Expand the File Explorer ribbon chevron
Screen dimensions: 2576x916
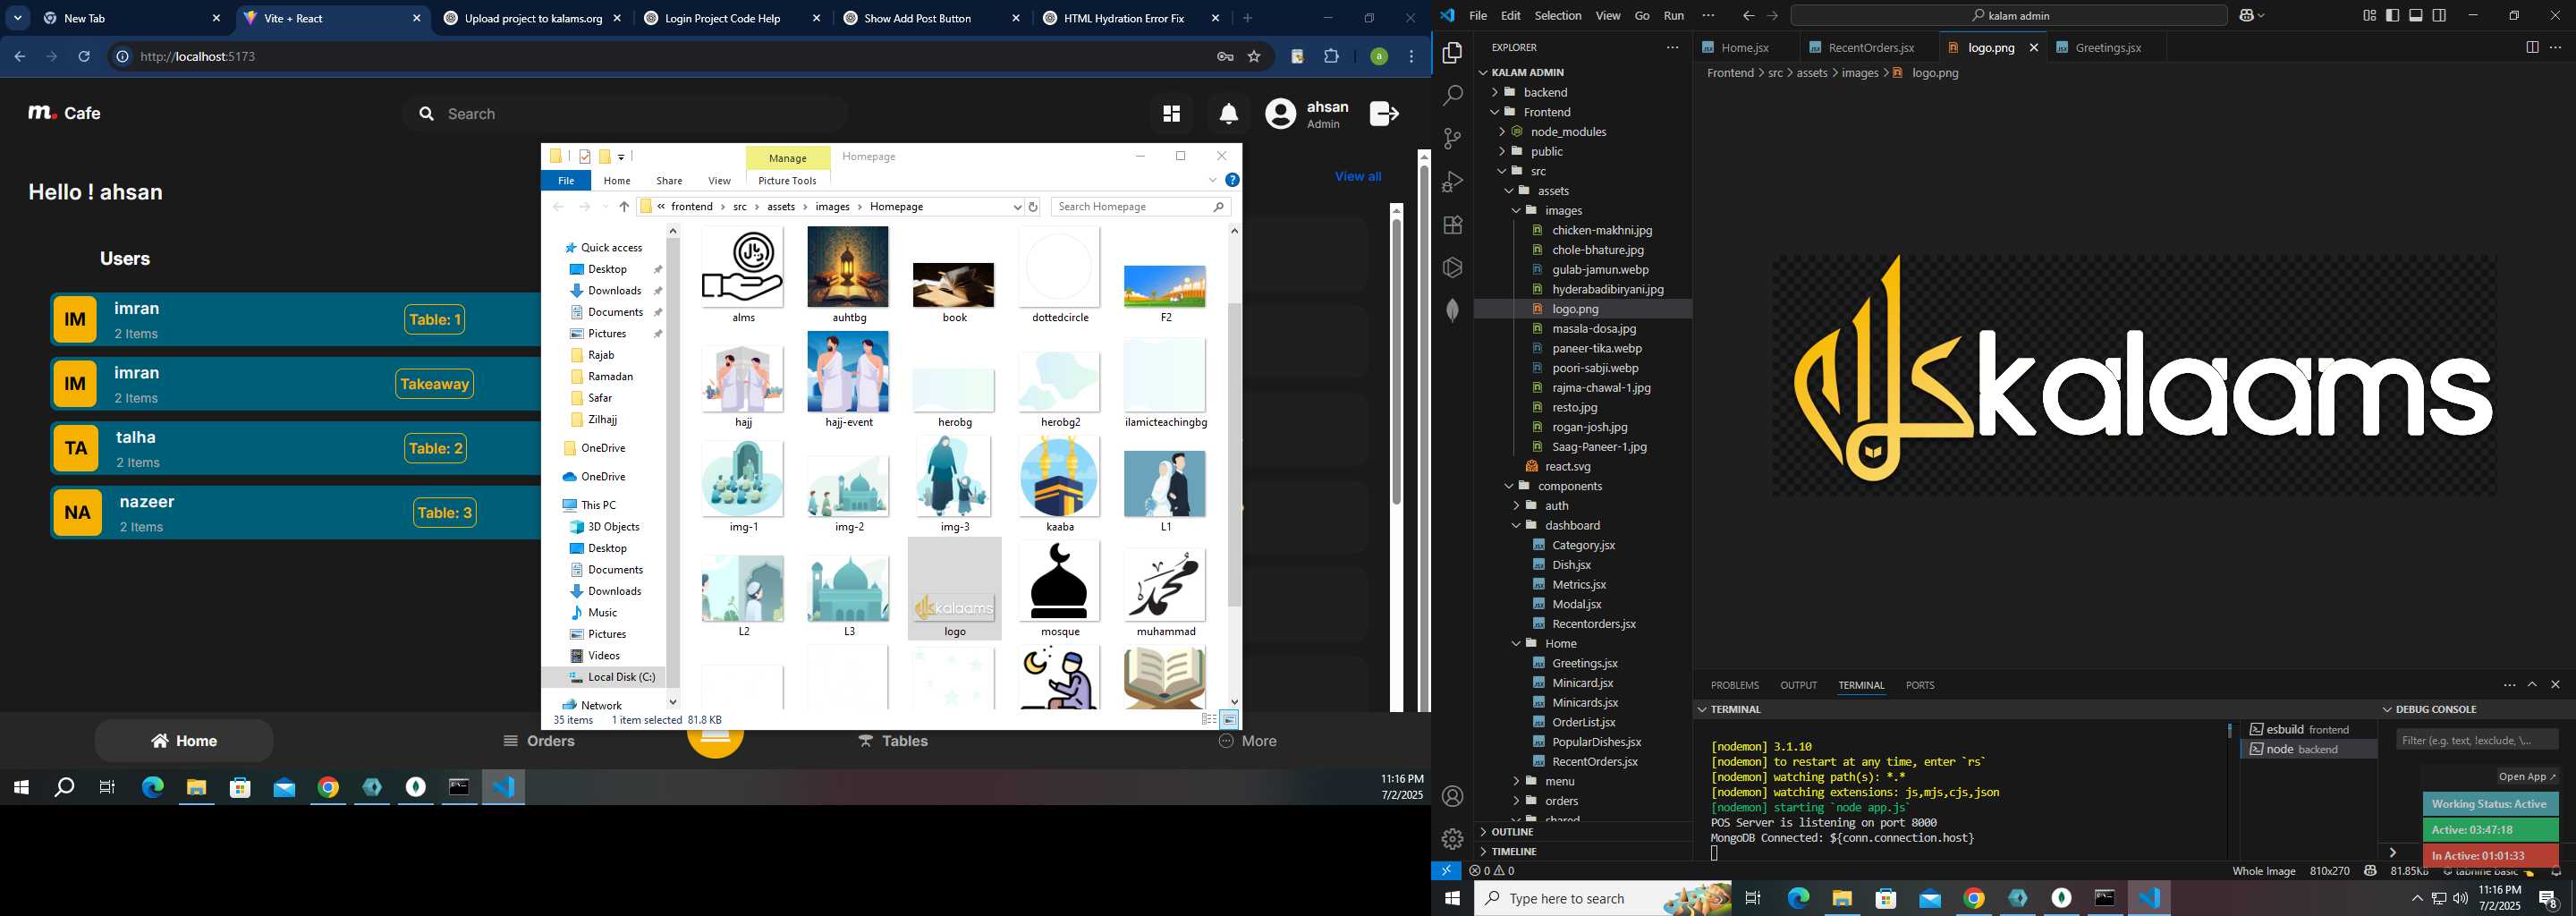pyautogui.click(x=1213, y=180)
